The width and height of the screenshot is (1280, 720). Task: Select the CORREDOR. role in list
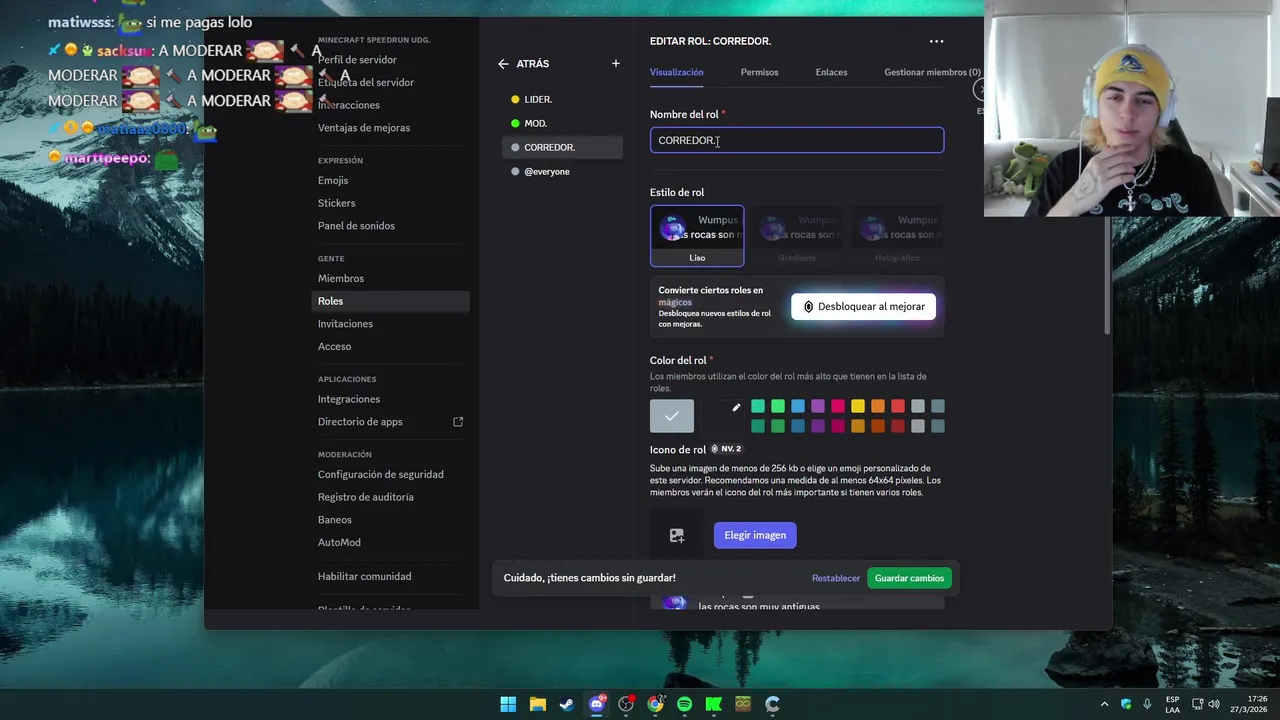point(562,147)
